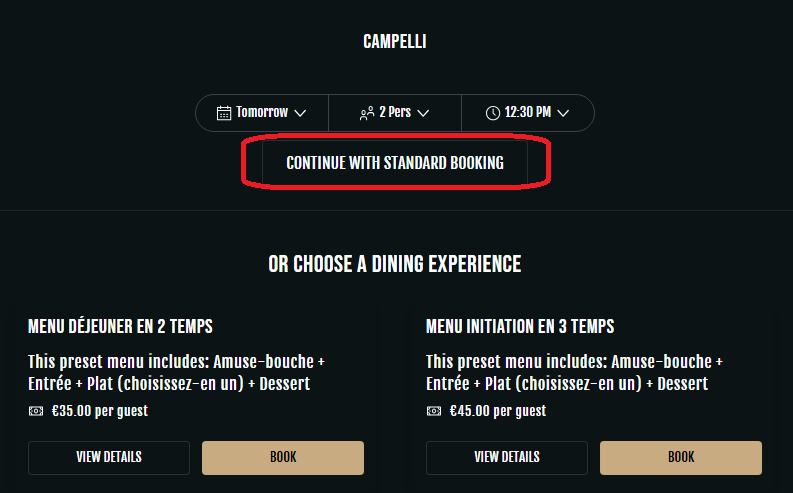Click the Or Choose a Dining Experience heading
Image resolution: width=793 pixels, height=493 pixels.
(x=395, y=264)
